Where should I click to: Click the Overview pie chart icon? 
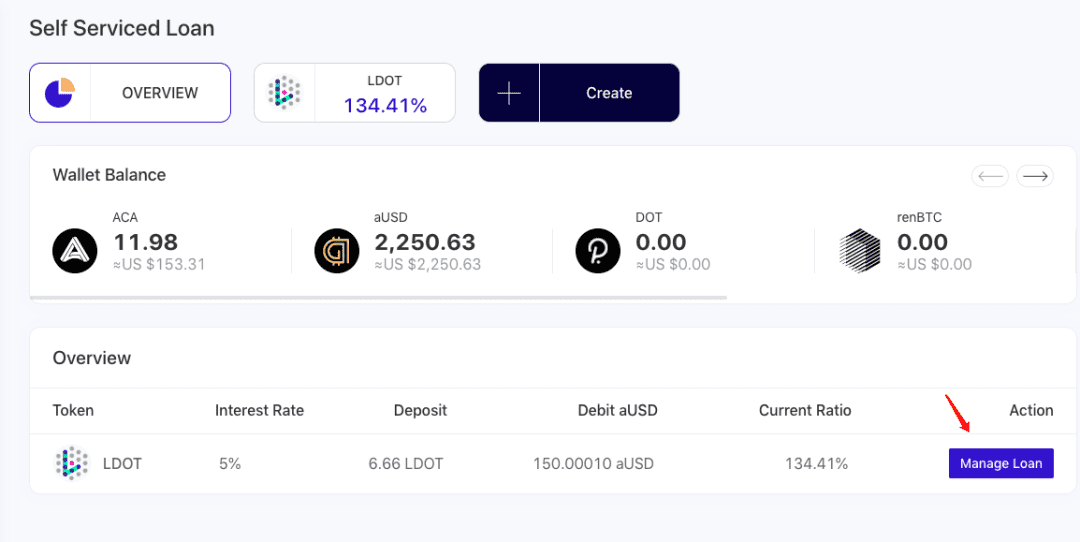click(x=60, y=93)
